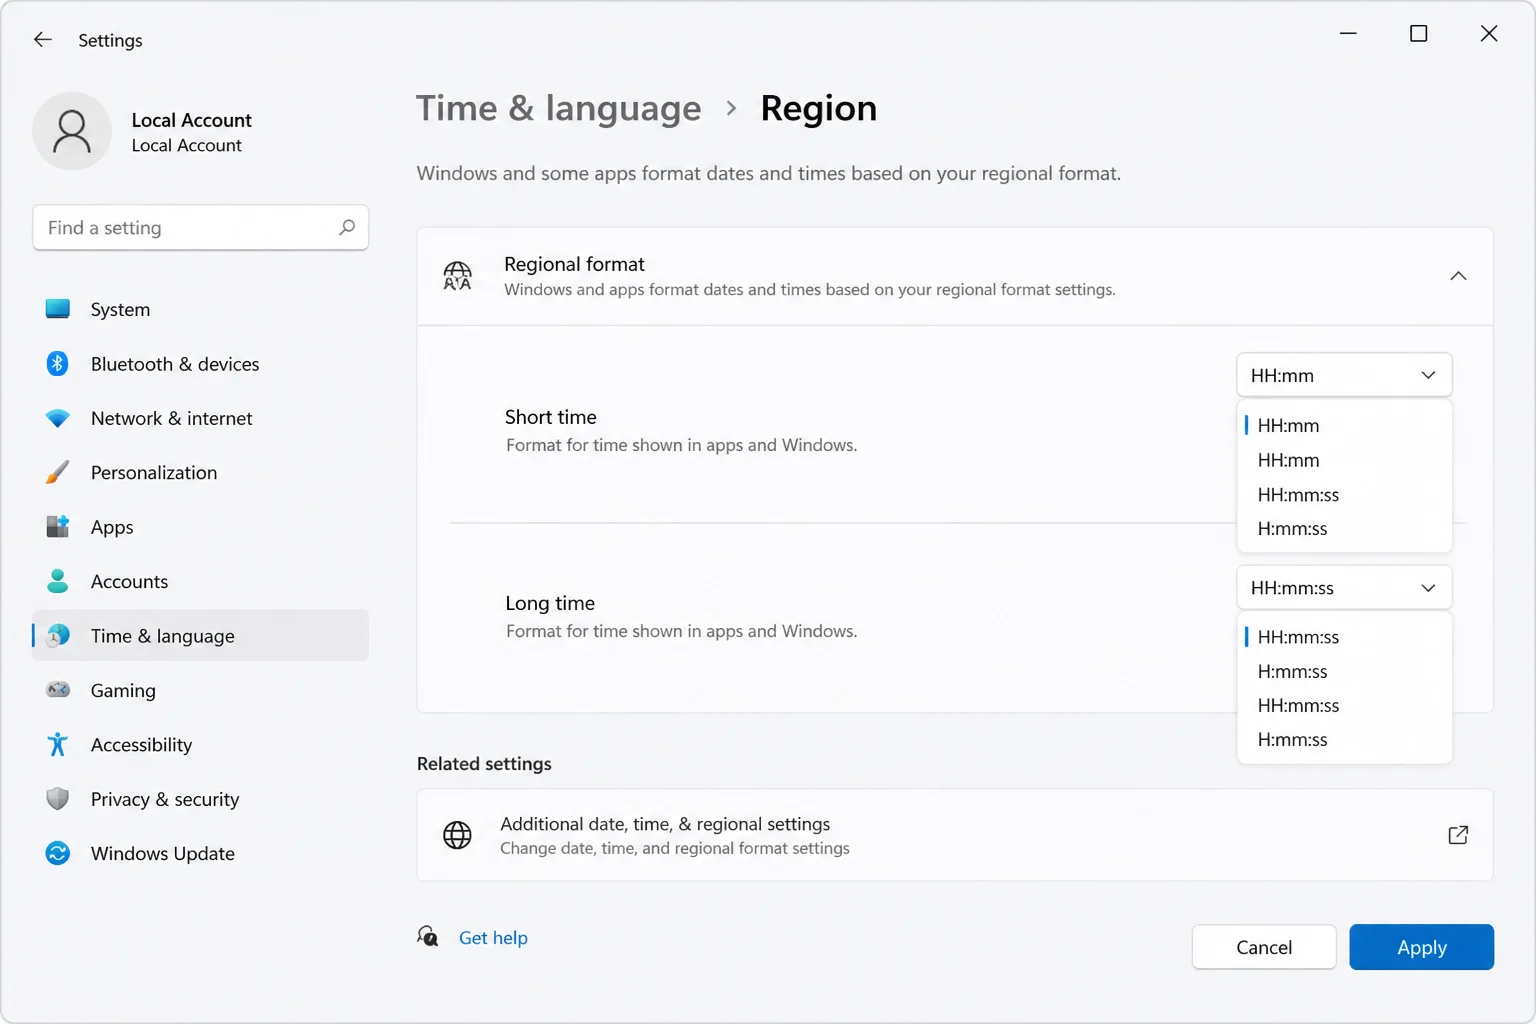Open the Short time HH:mm dropdown
This screenshot has width=1536, height=1024.
(x=1344, y=375)
